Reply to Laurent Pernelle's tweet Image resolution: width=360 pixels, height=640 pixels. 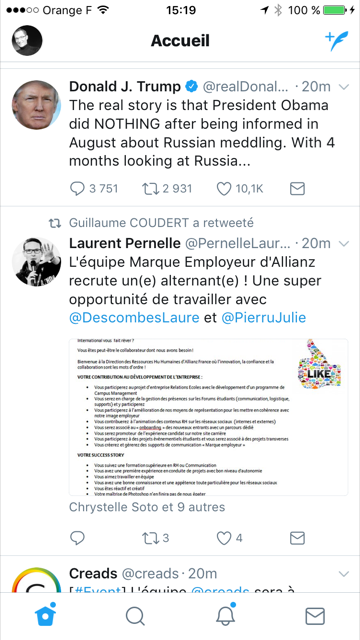[x=77, y=538]
